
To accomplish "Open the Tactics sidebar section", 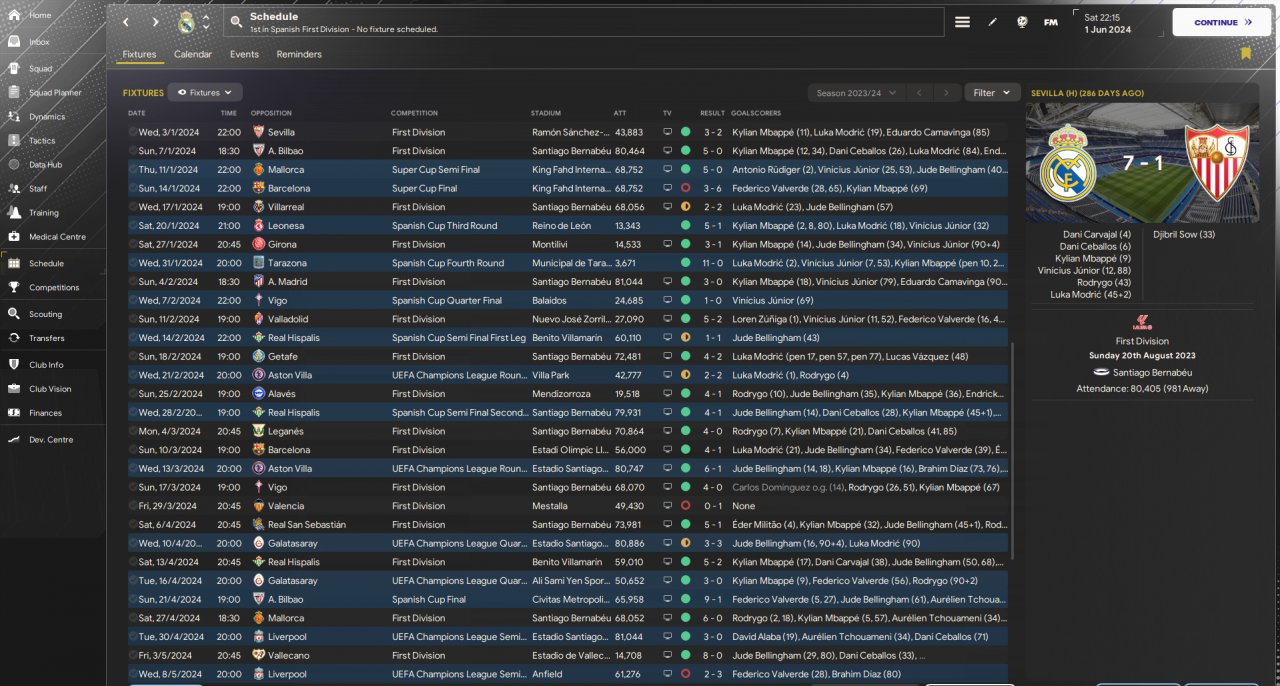I will tap(42, 140).
